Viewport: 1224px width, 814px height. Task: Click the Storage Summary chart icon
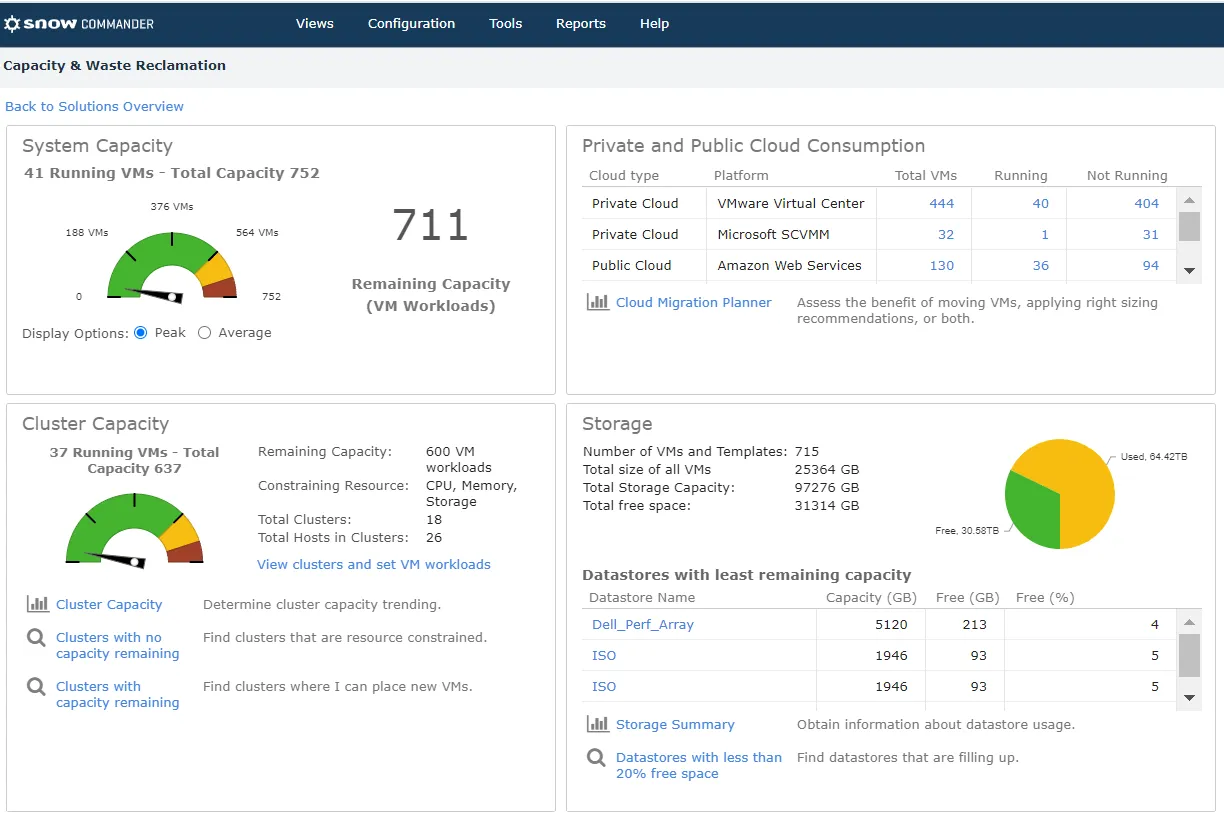(x=598, y=724)
